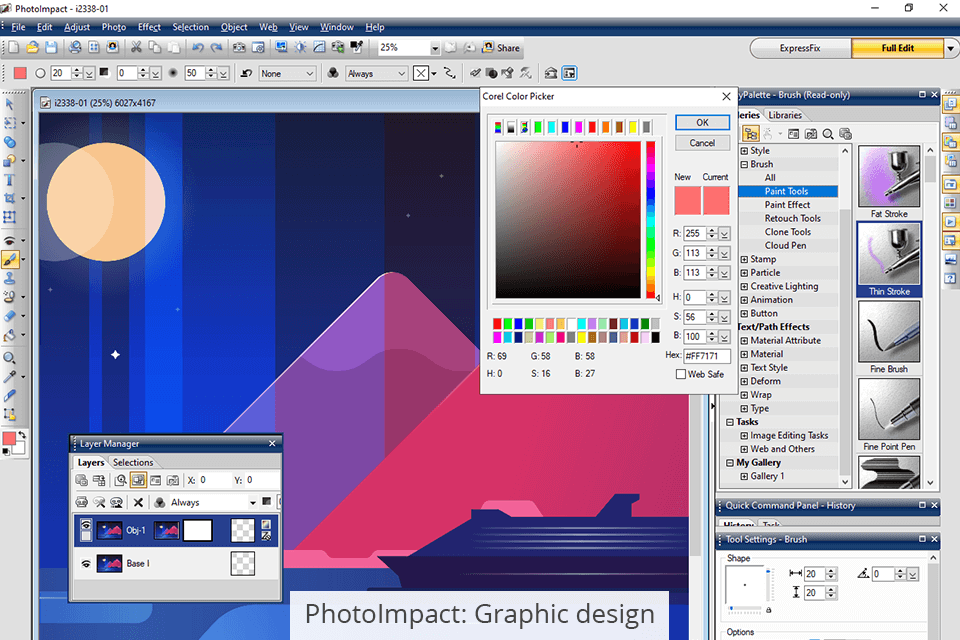
Task: Click the hue slider strip in Color Picker
Action: [x=650, y=219]
